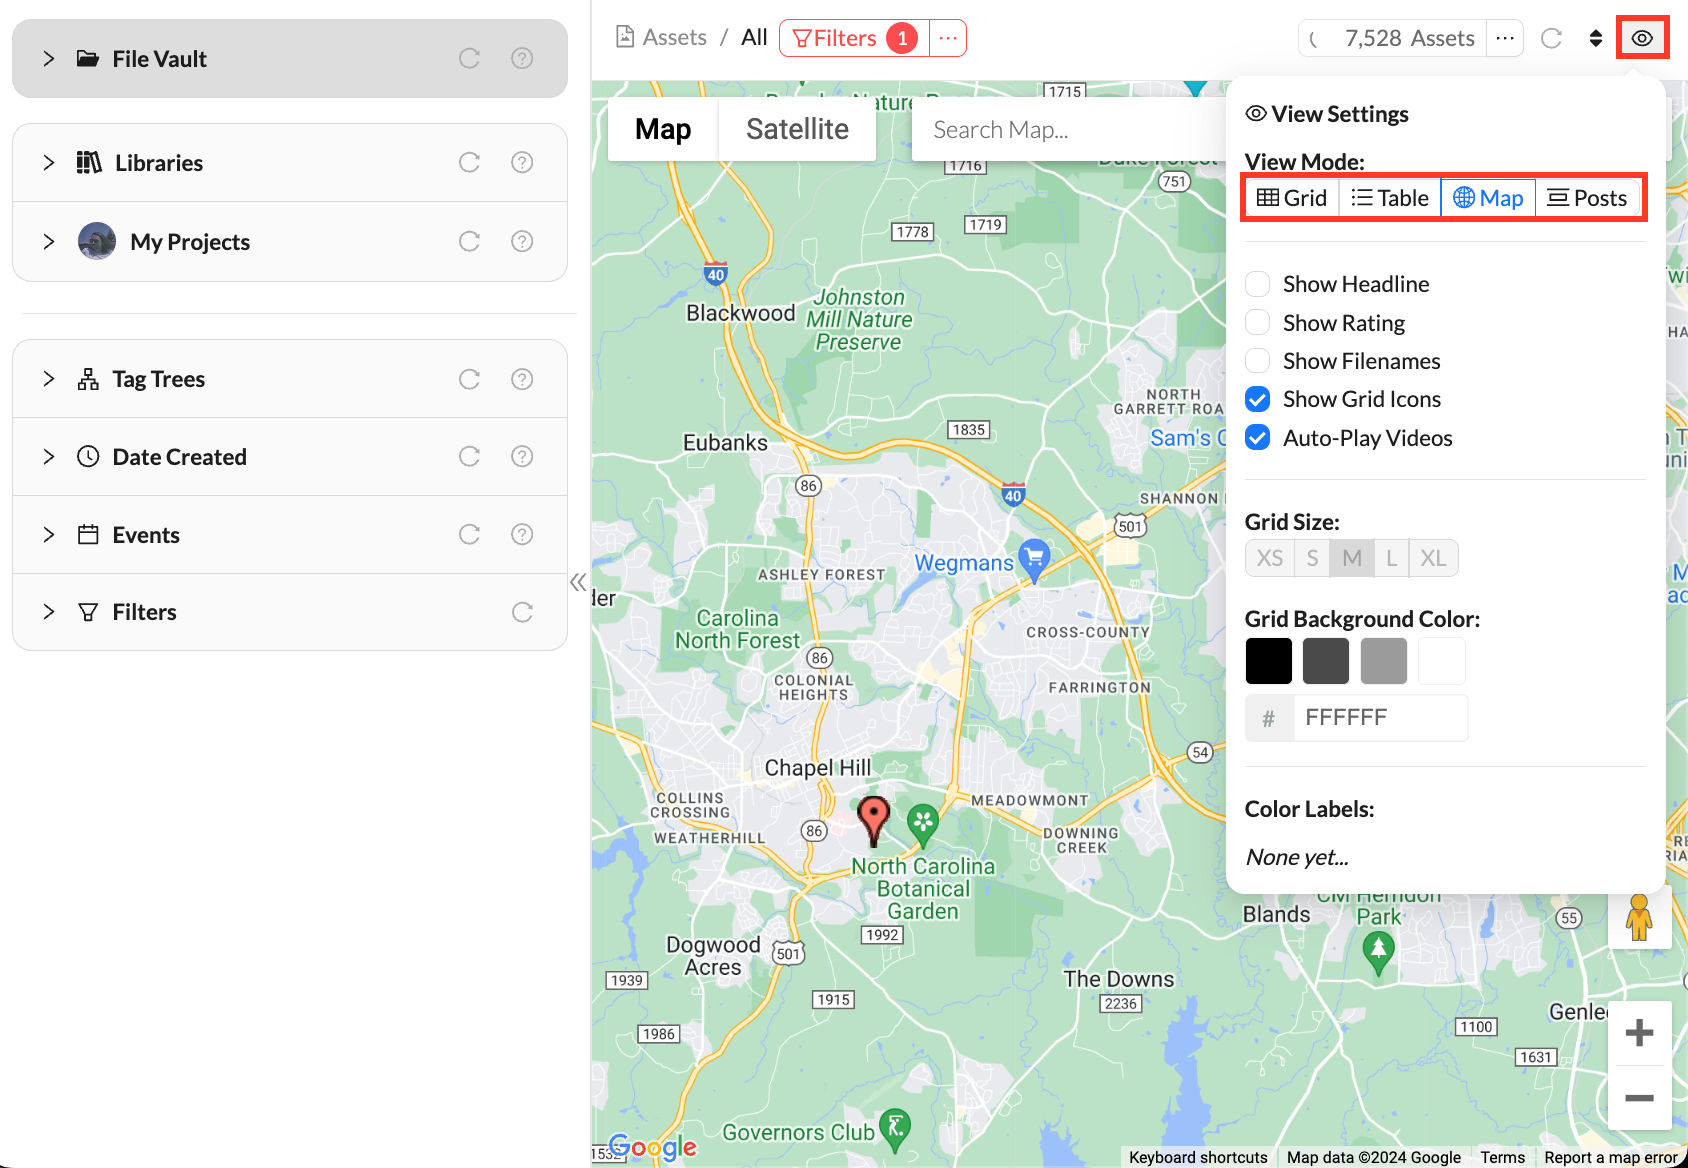Image resolution: width=1688 pixels, height=1168 pixels.
Task: Click the red map pin marker
Action: pyautogui.click(x=873, y=819)
